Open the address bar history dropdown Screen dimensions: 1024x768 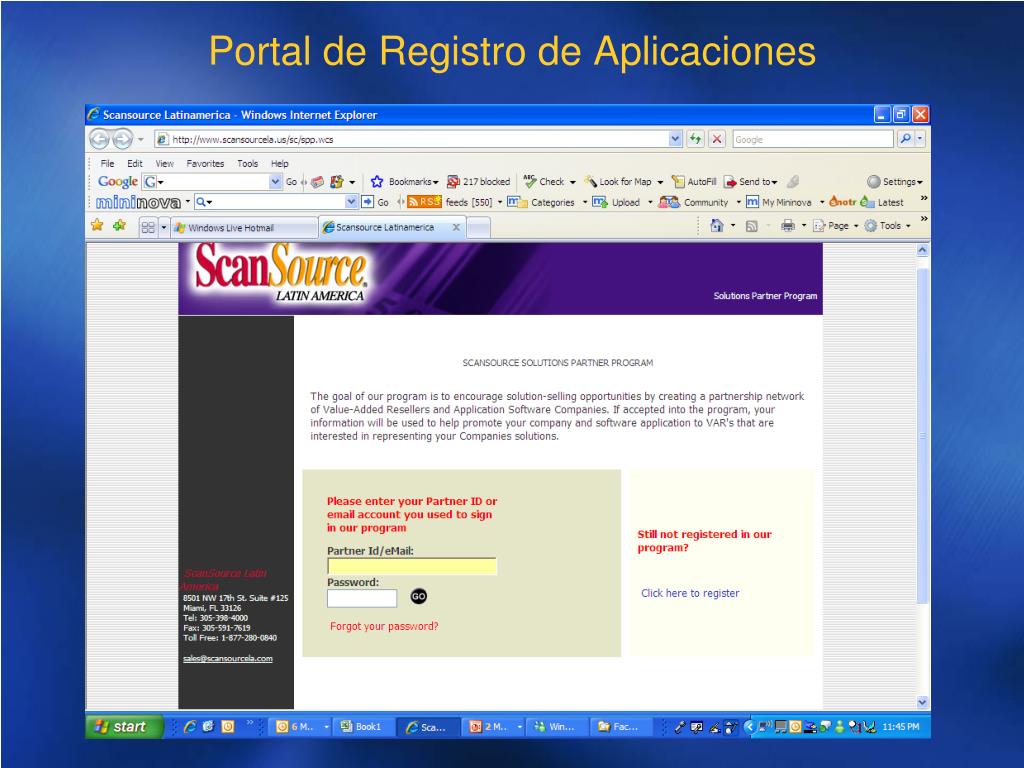pyautogui.click(x=675, y=139)
